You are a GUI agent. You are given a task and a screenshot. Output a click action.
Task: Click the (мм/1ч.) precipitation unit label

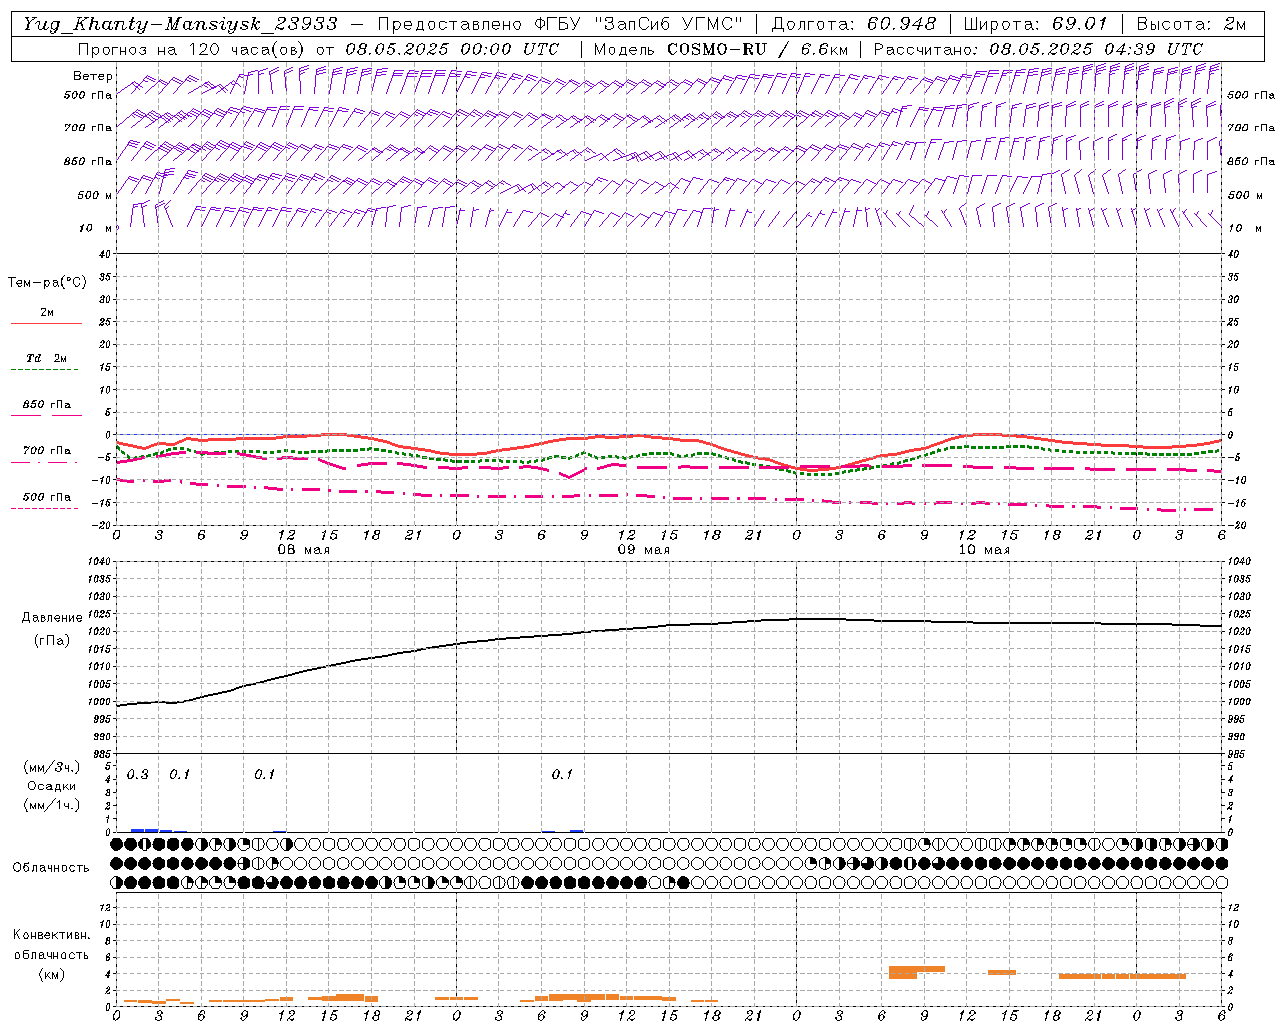51,805
